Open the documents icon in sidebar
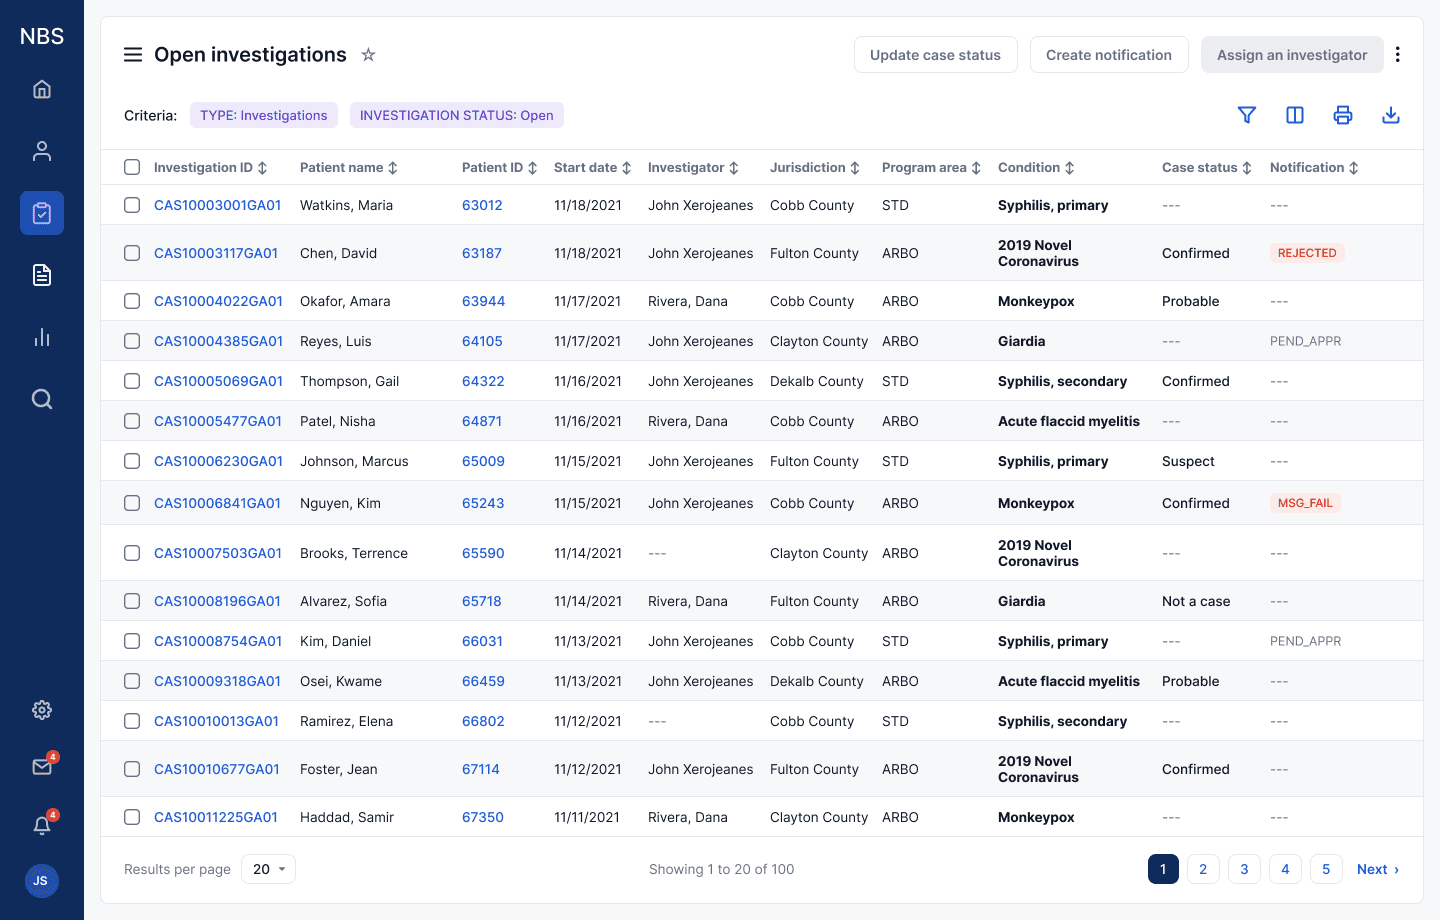The width and height of the screenshot is (1440, 920). (x=42, y=275)
